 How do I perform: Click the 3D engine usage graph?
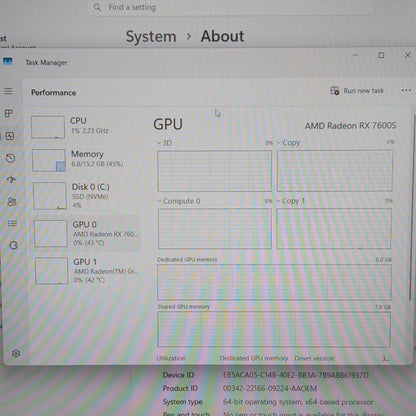click(215, 171)
